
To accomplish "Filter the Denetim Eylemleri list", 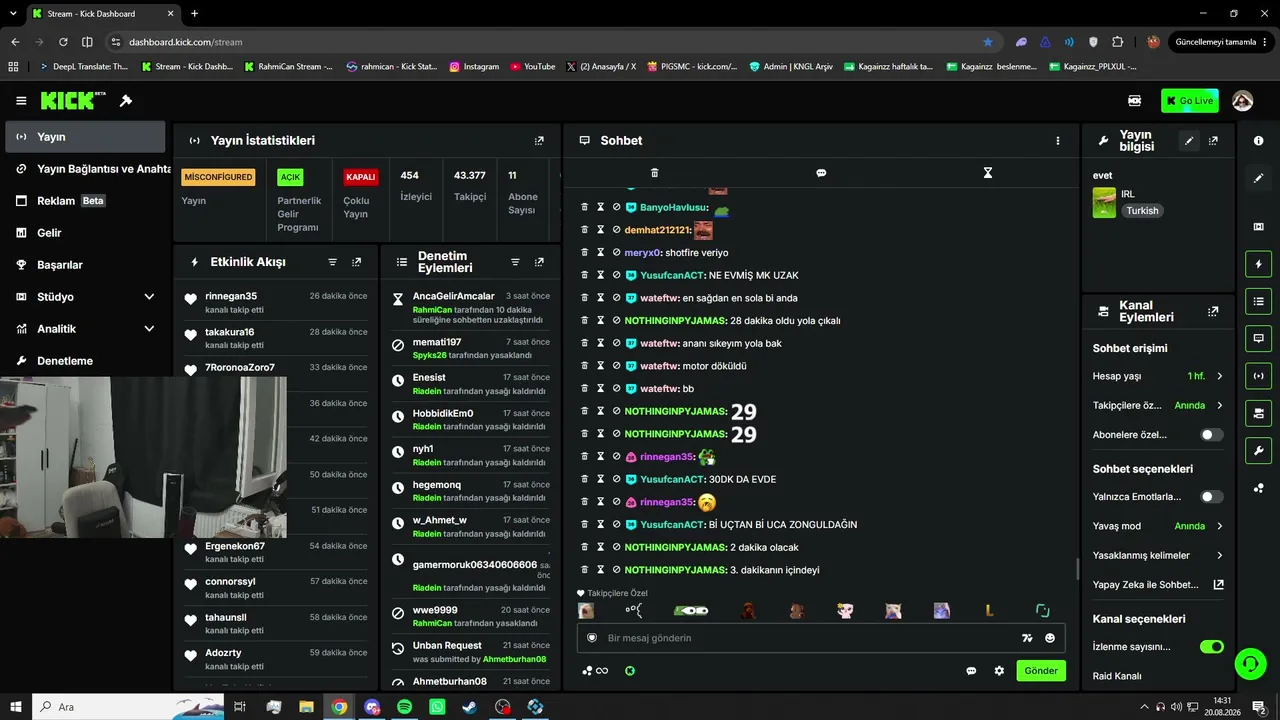I will point(515,262).
